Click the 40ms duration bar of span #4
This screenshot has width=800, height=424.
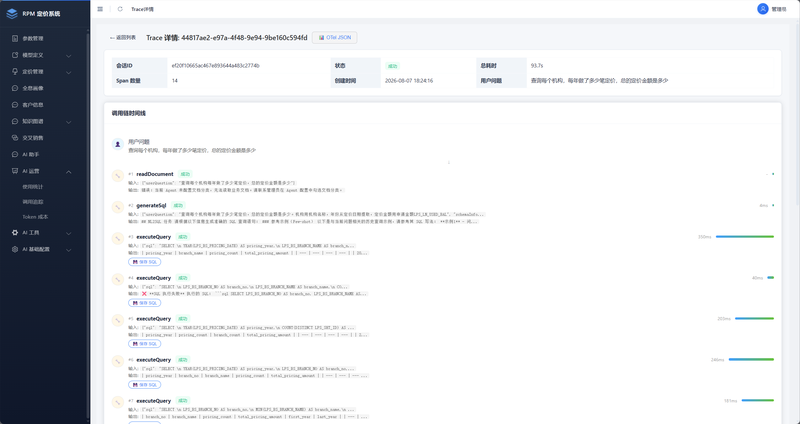click(x=771, y=278)
